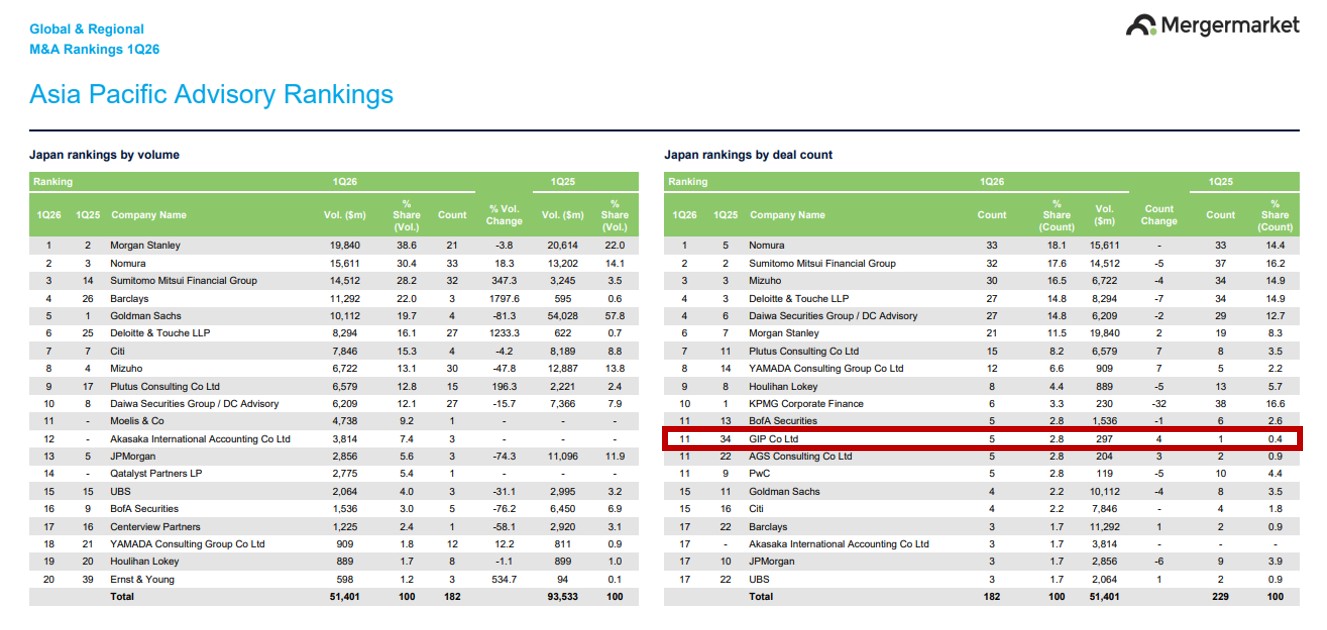This screenshot has height=630, width=1327.
Task: Click Barclays in the volume table
Action: 132,298
